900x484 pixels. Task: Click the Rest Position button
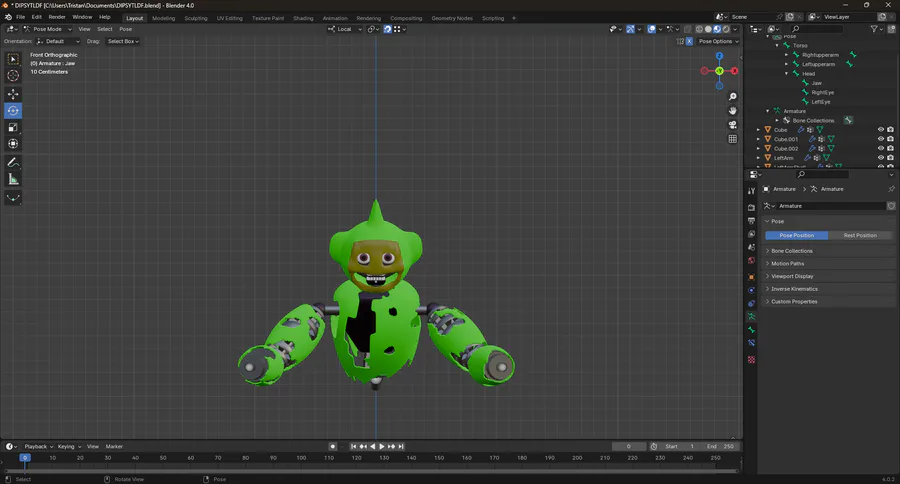tap(860, 235)
